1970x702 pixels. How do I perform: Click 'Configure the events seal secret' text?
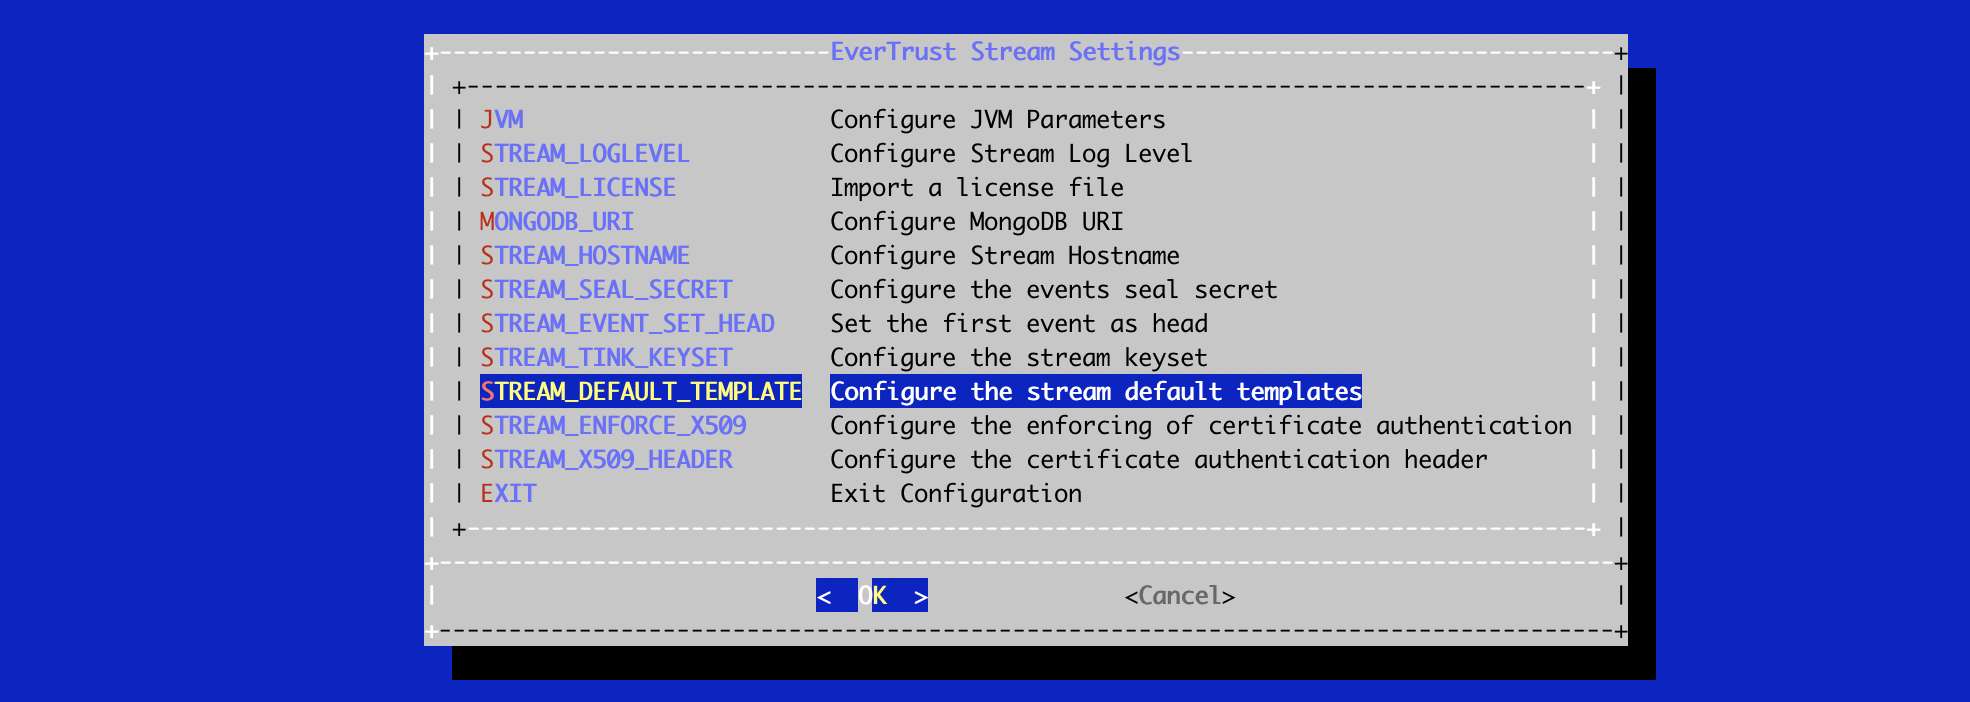point(1053,290)
